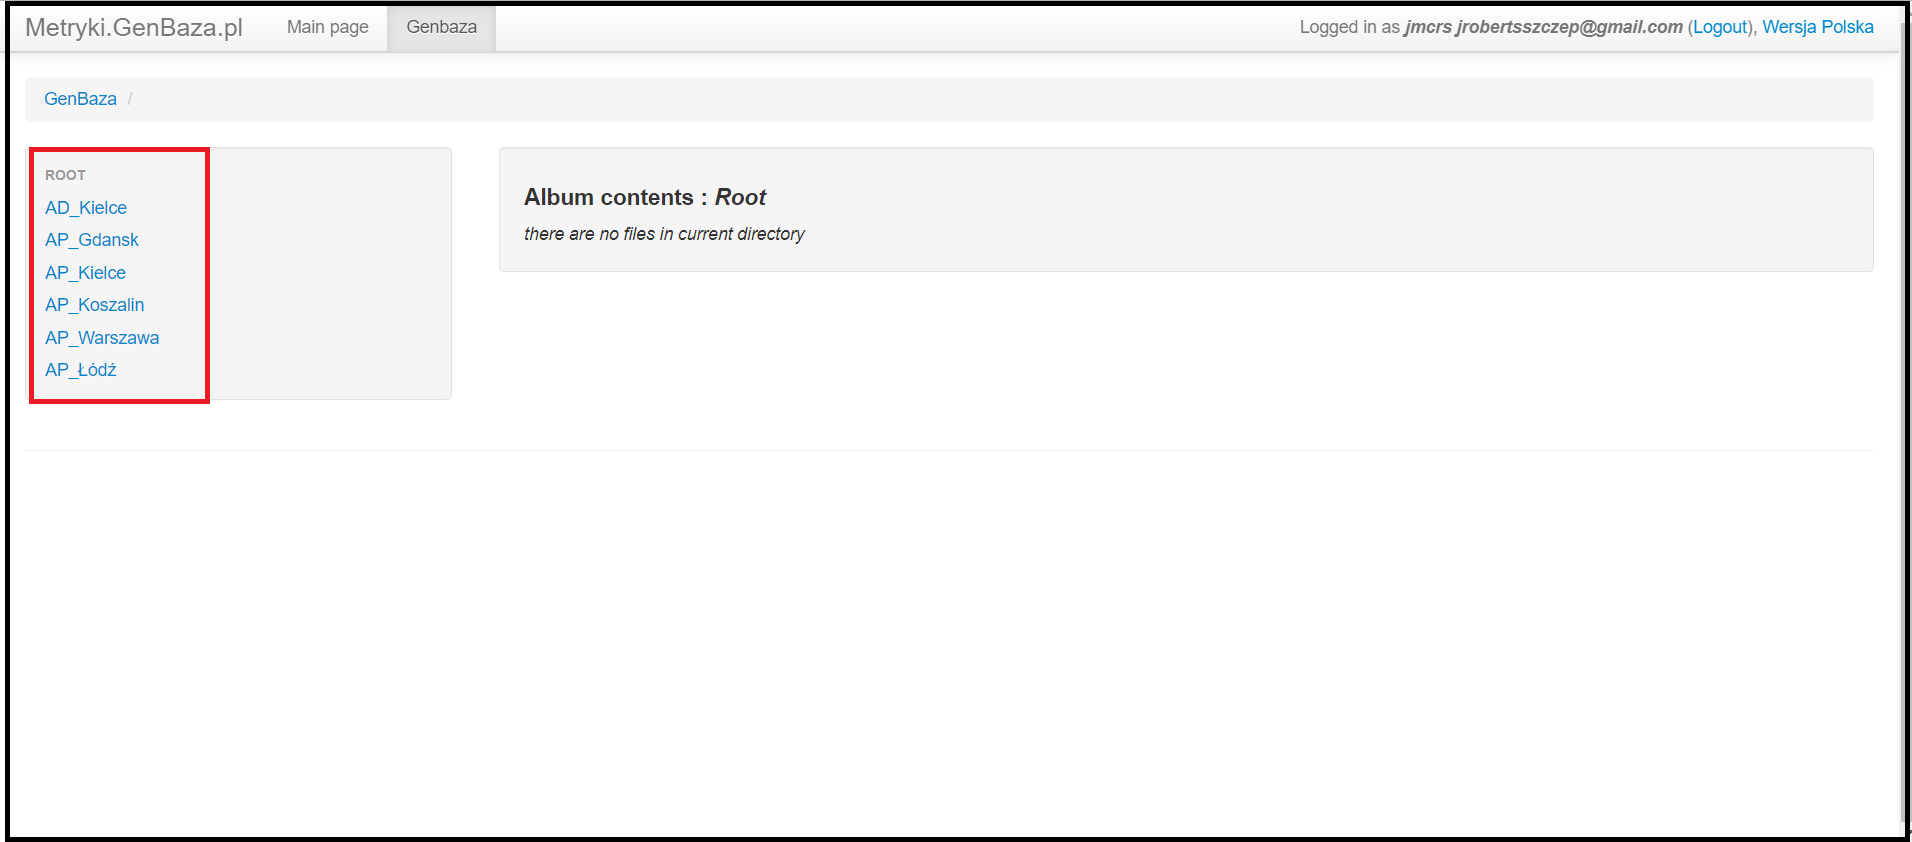Browse the AP_Warszawa archive

(101, 337)
